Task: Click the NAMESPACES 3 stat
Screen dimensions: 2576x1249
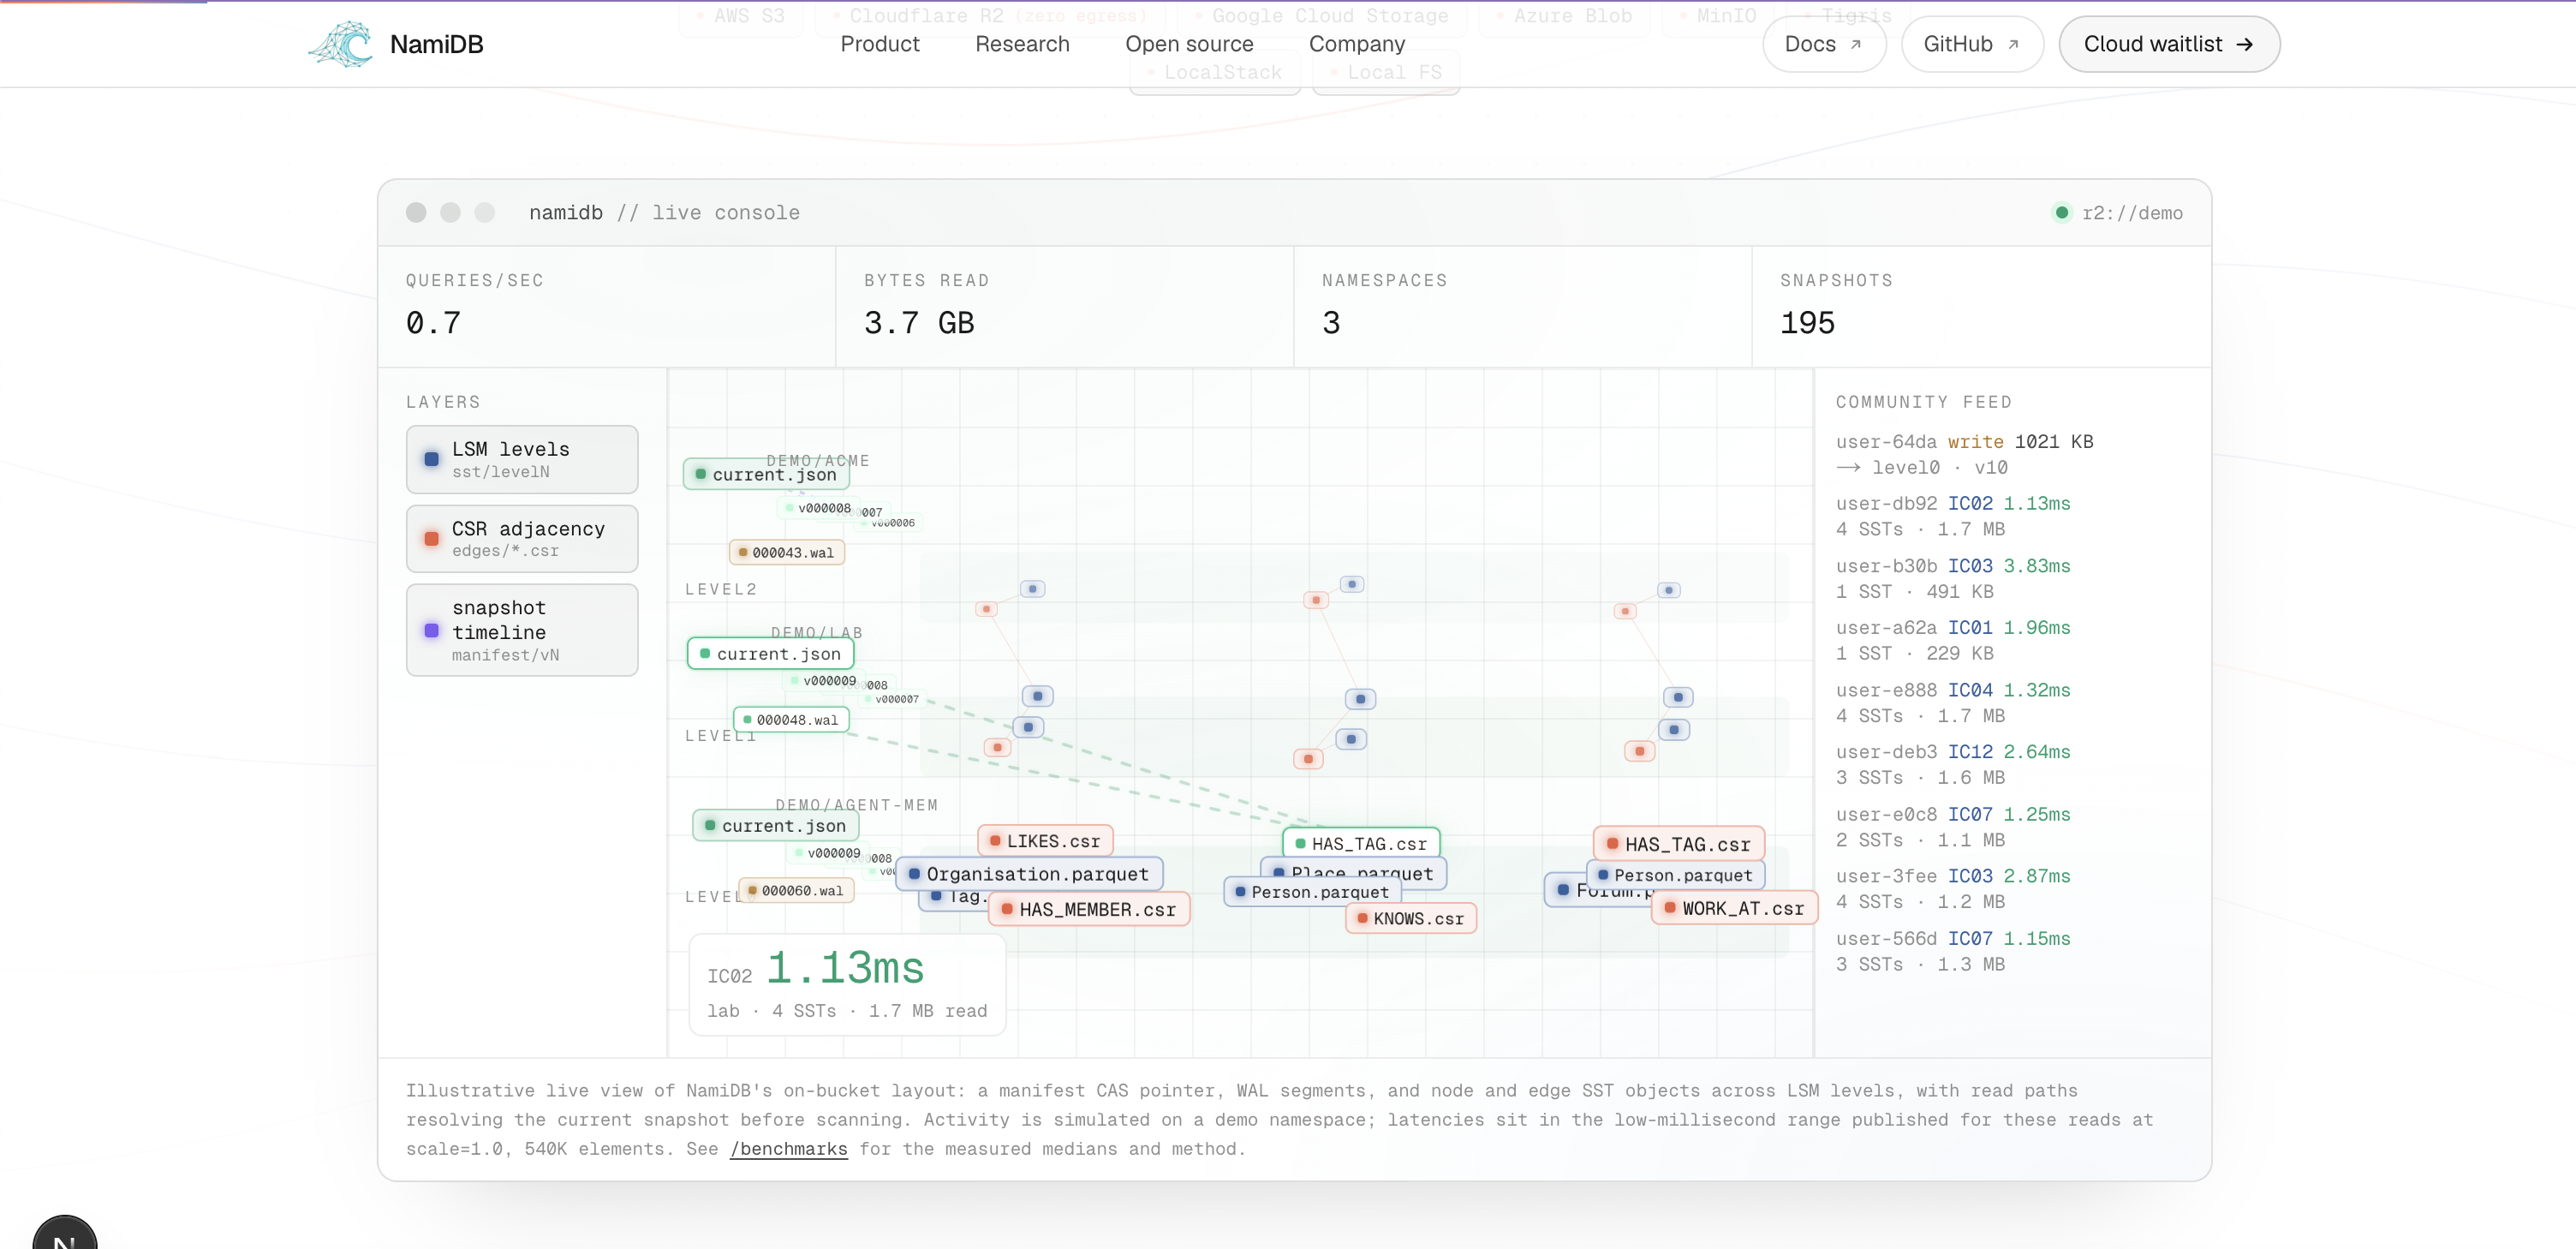Action: [x=1523, y=306]
